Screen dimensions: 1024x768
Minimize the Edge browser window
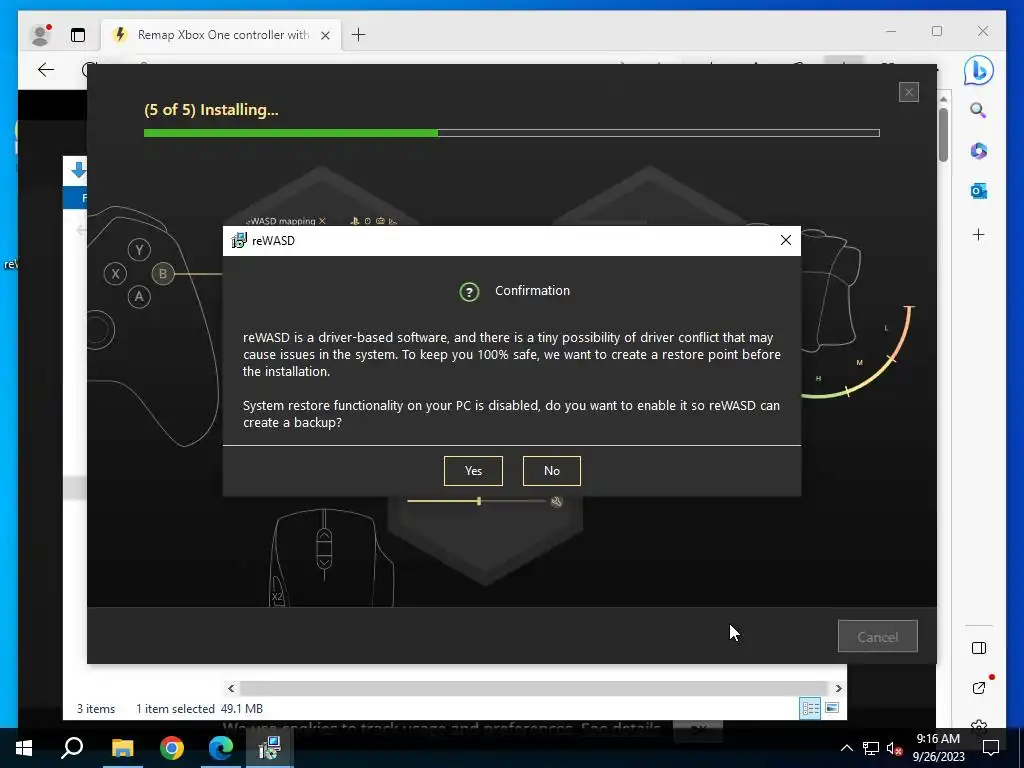point(891,31)
